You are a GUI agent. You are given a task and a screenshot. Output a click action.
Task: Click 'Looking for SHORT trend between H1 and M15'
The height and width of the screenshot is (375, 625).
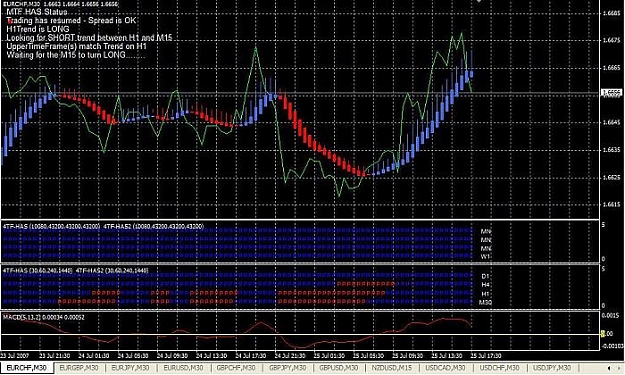click(89, 38)
